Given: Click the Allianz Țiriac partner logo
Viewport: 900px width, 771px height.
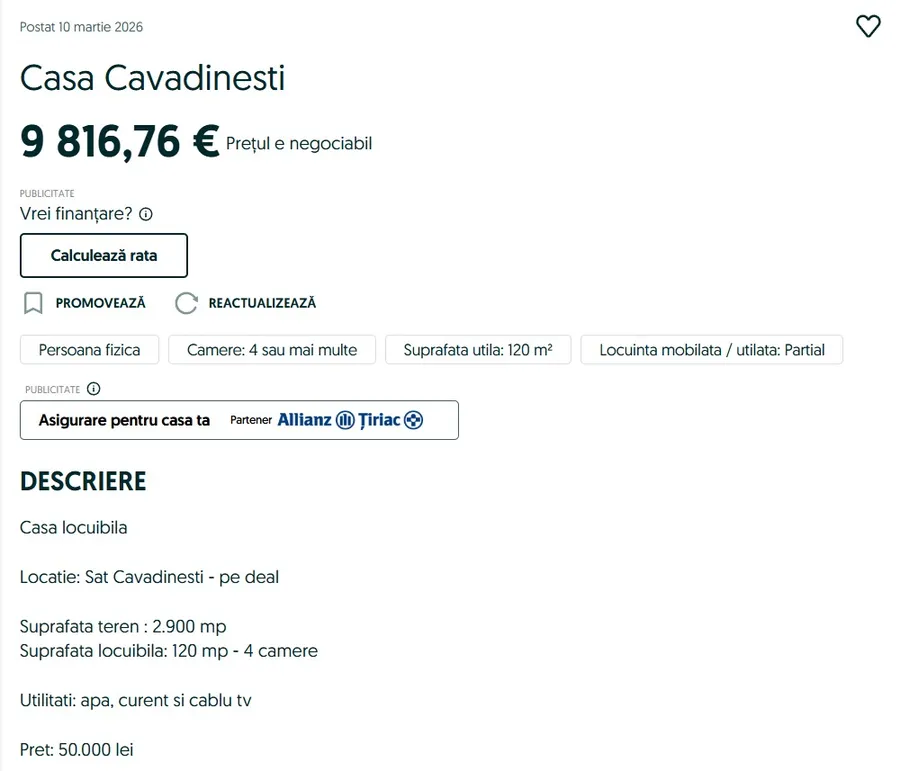Looking at the screenshot, I should pos(350,420).
